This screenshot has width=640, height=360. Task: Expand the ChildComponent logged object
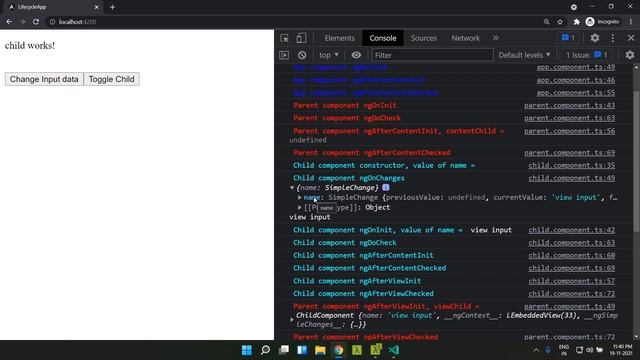tap(291, 320)
